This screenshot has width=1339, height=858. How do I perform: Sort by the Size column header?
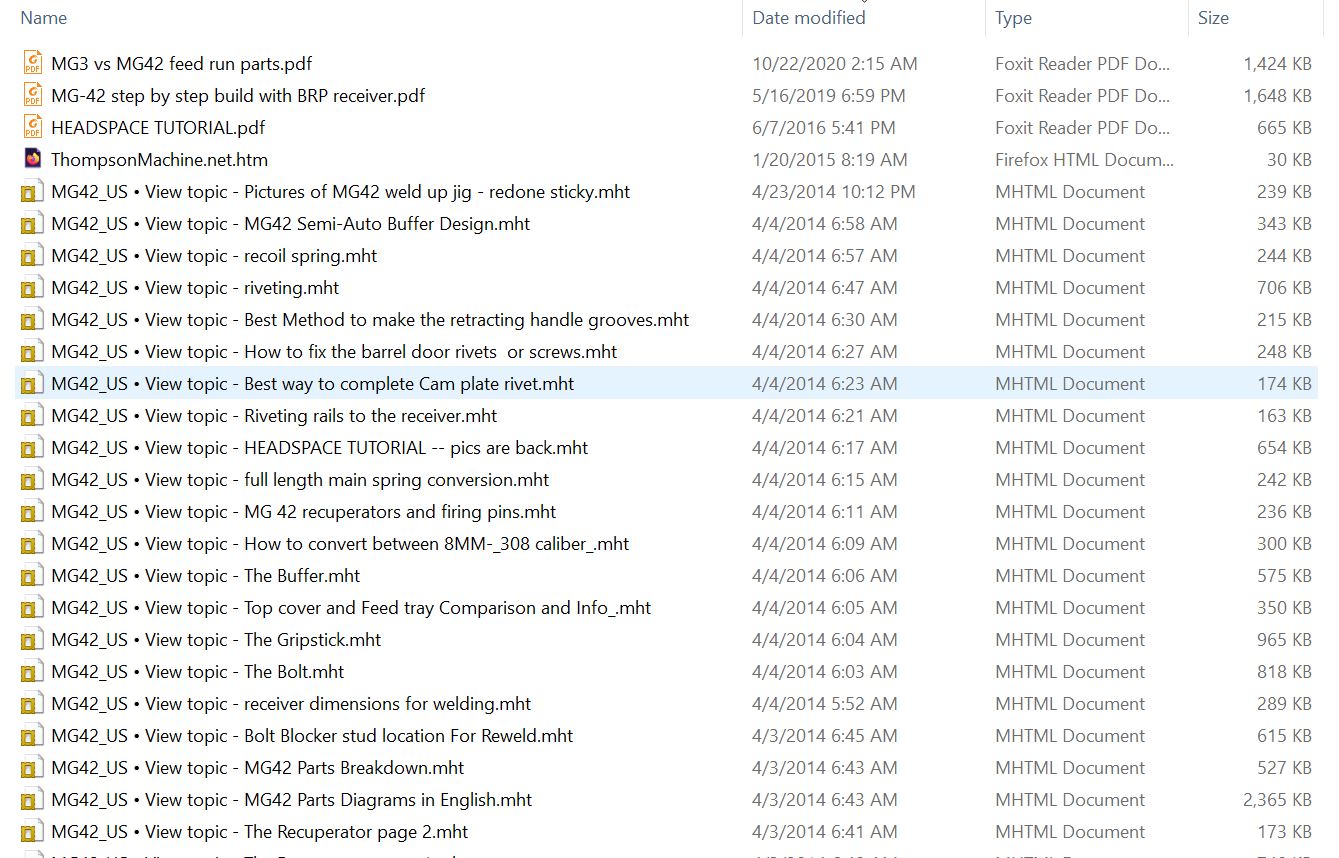(1213, 17)
